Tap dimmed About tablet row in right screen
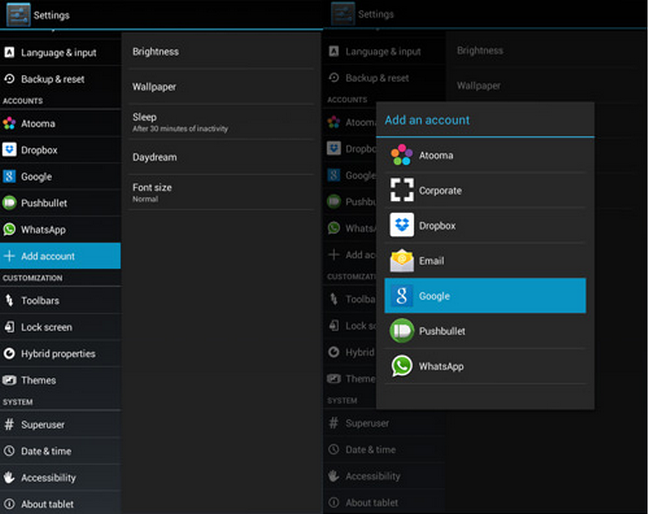Image resolution: width=650 pixels, height=514 pixels. tap(385, 502)
